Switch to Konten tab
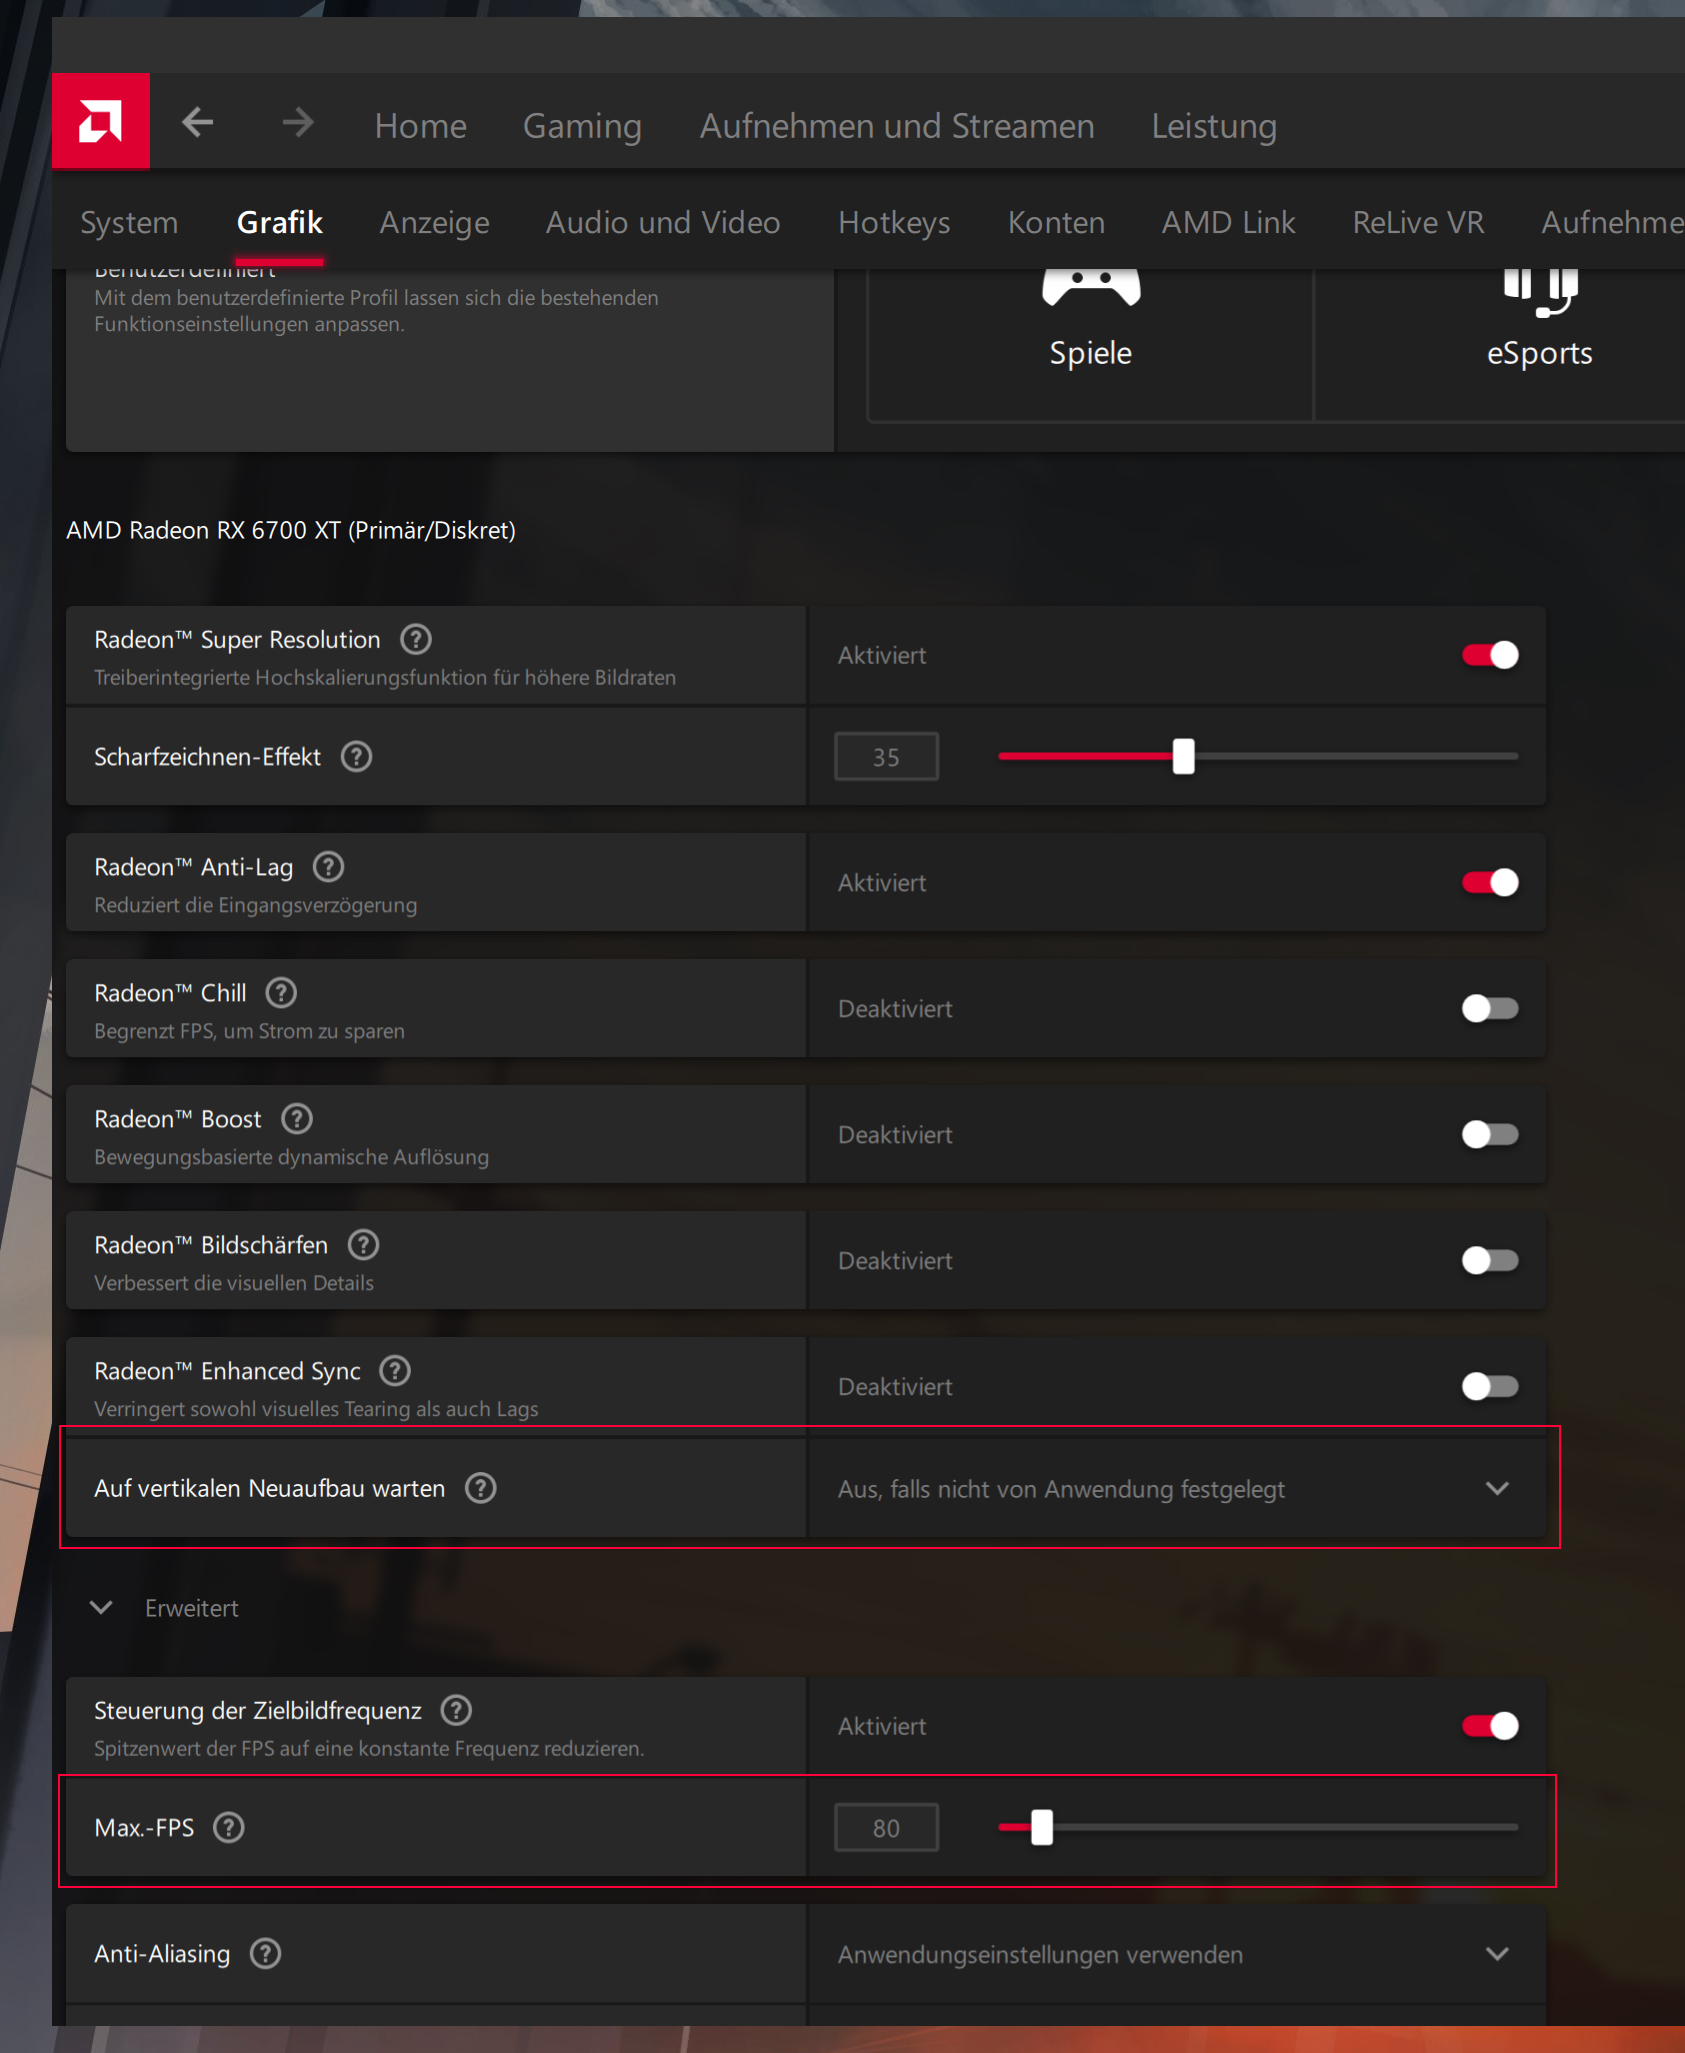1685x2053 pixels. coord(1056,222)
